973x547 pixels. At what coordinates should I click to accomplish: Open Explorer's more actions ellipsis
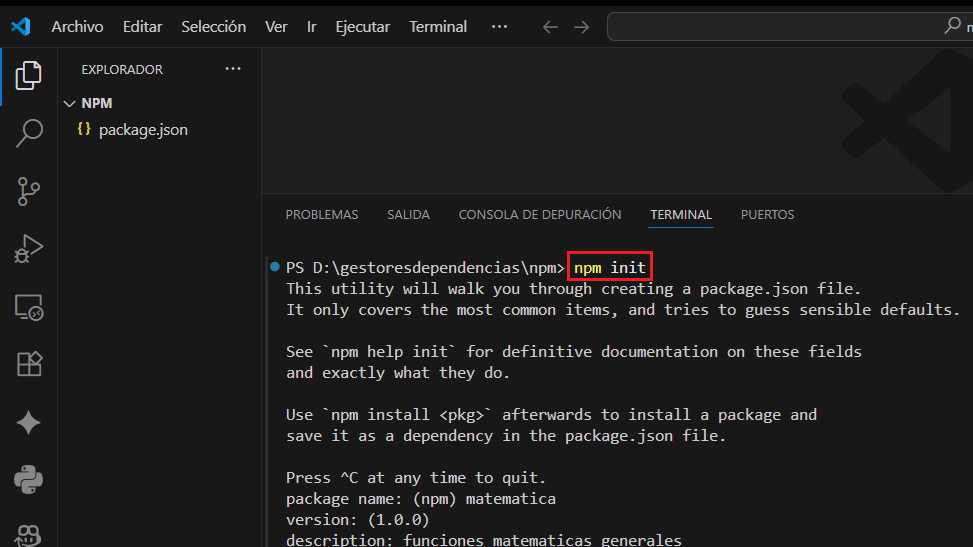[233, 69]
